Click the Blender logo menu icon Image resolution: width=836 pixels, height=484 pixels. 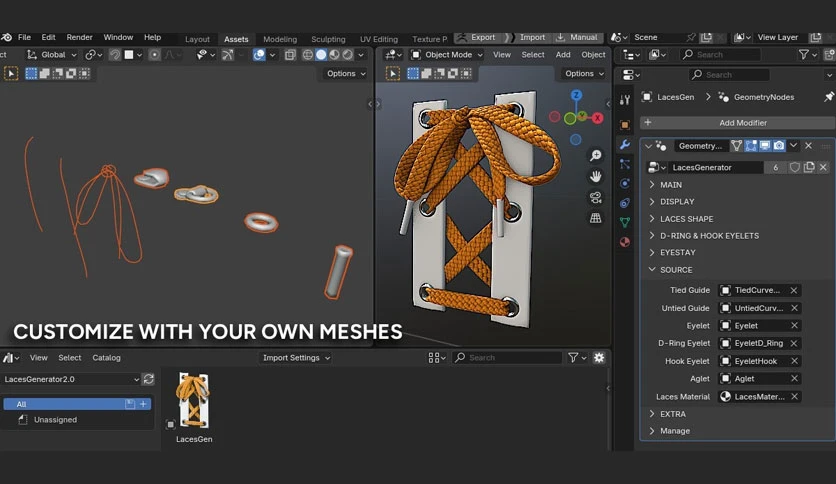(6, 37)
